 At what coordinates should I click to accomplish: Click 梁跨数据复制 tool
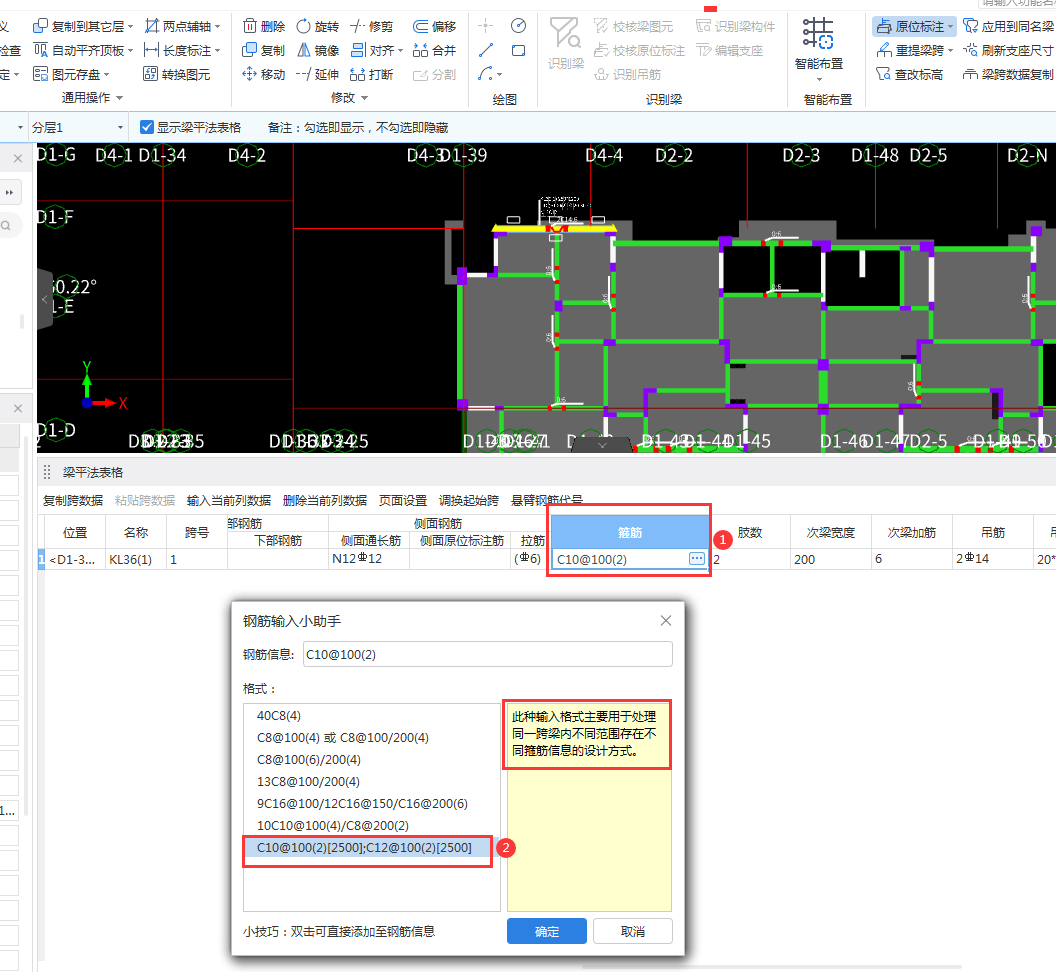pos(1009,74)
